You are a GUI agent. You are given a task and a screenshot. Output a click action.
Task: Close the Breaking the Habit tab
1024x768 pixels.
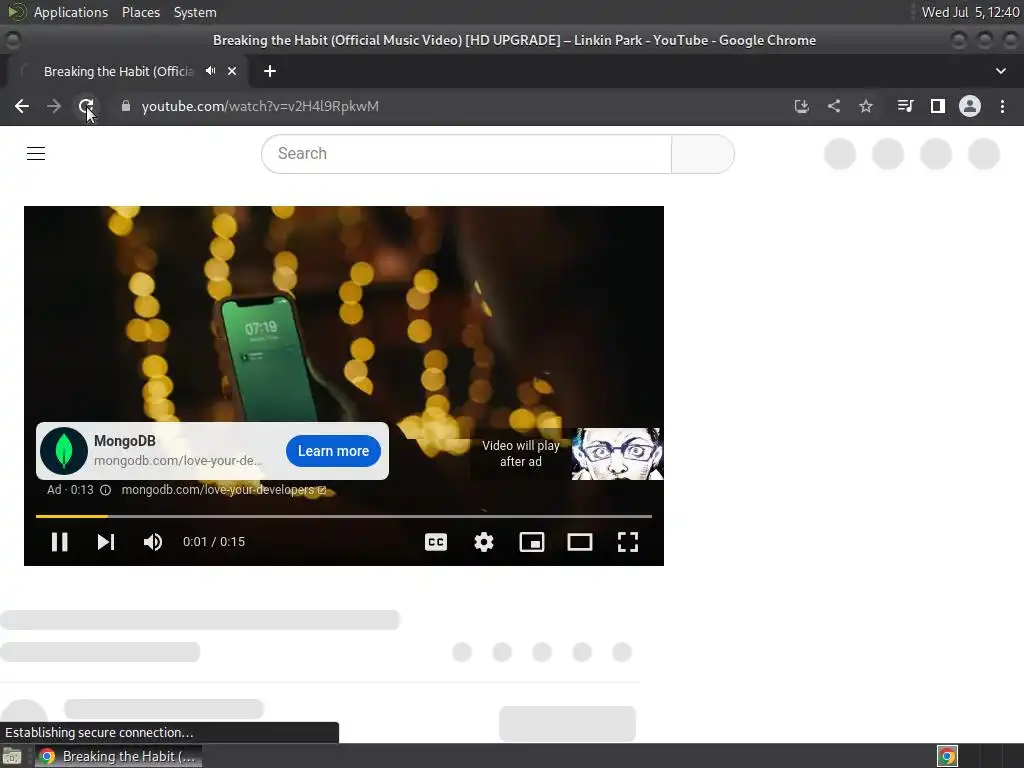[x=232, y=71]
